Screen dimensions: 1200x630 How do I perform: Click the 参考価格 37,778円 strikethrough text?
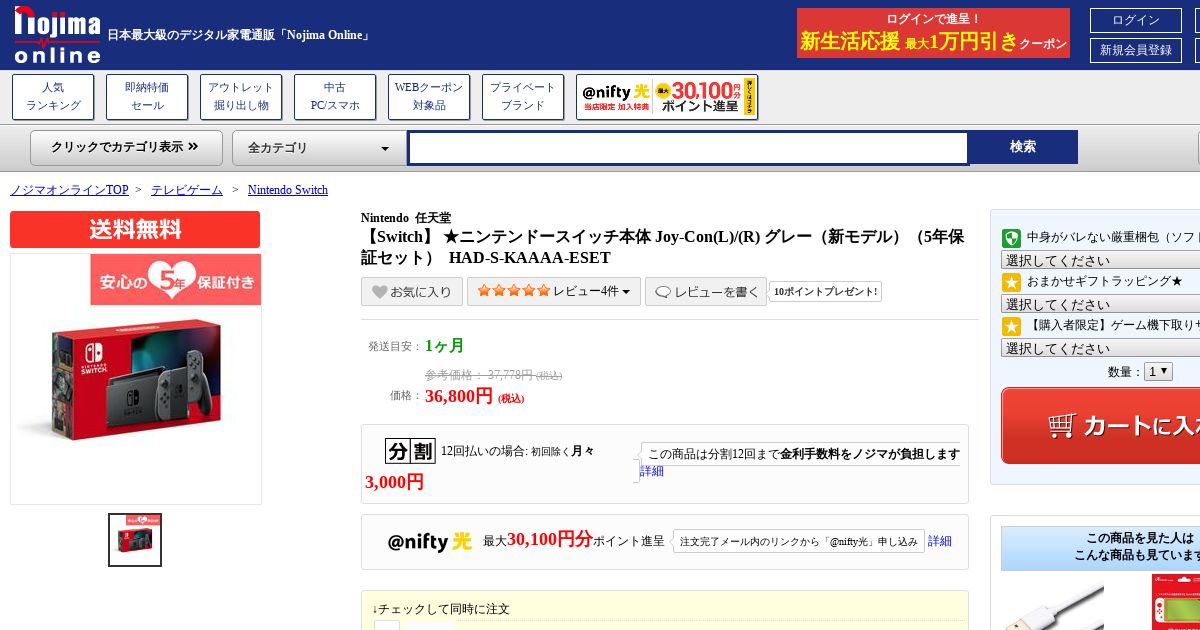coord(493,375)
